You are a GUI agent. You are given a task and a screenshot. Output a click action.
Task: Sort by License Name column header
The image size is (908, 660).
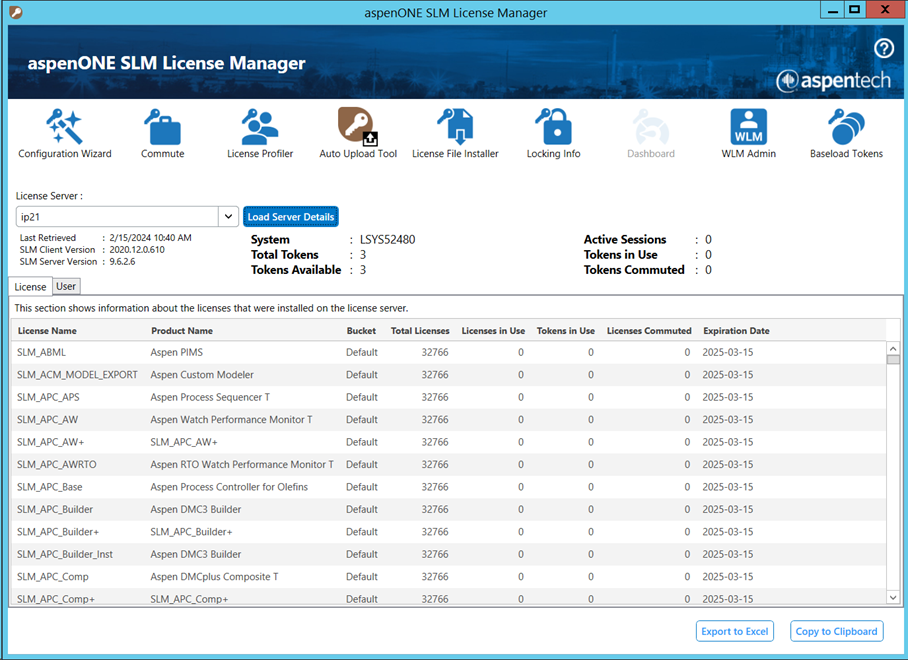click(47, 331)
